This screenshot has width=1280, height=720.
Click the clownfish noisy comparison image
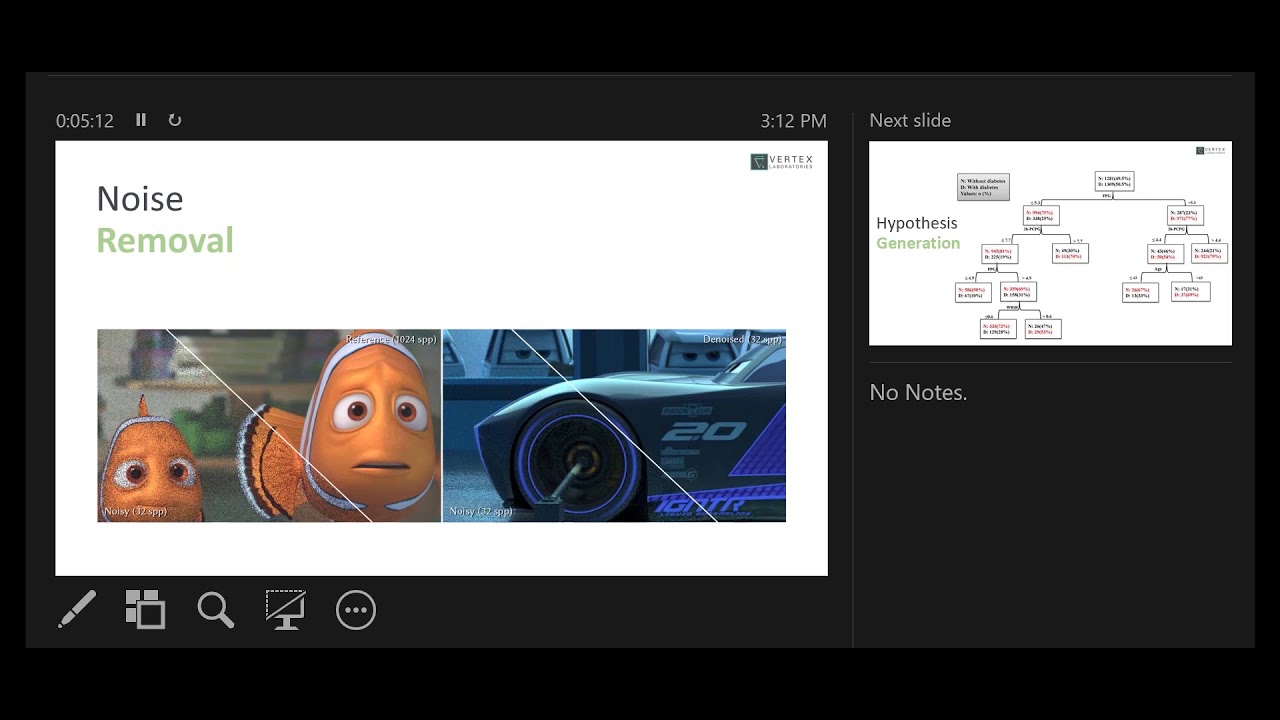[269, 425]
